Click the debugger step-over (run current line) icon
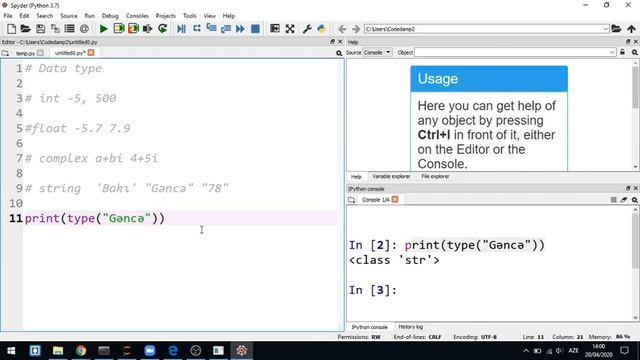The image size is (640, 360). (197, 29)
